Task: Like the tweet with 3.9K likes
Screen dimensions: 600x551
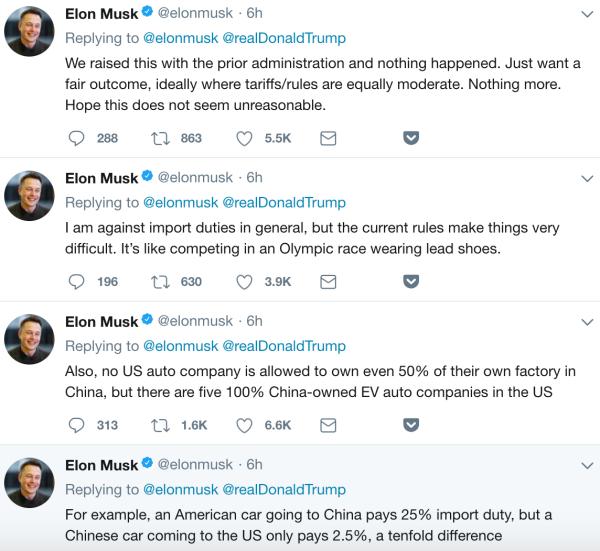Action: click(x=245, y=281)
